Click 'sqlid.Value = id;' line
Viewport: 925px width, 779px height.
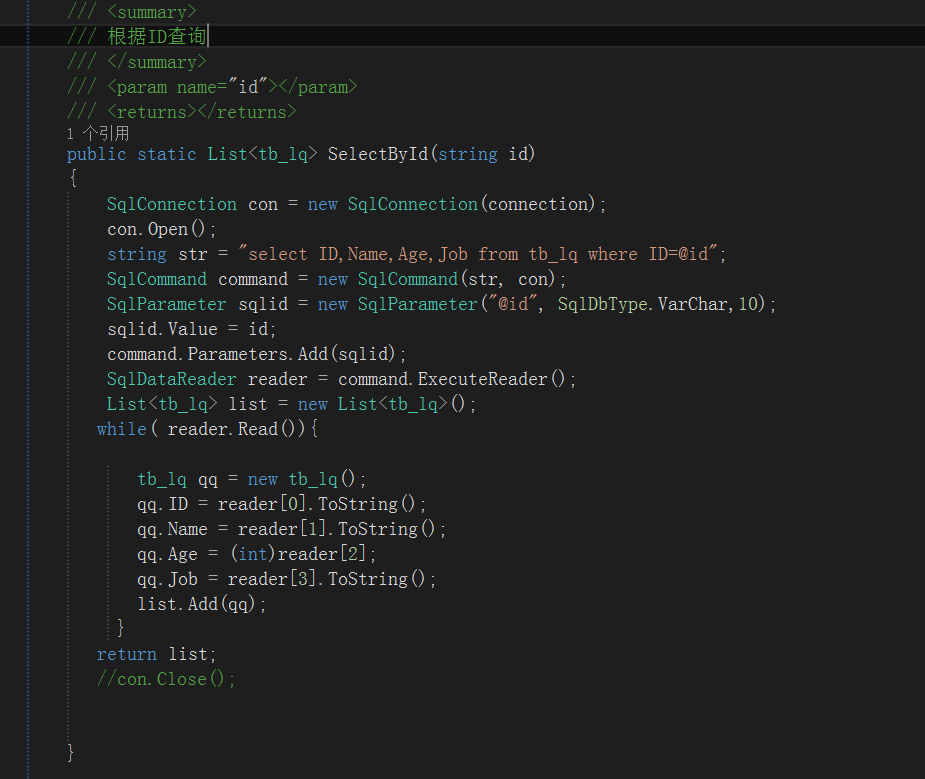coord(191,329)
